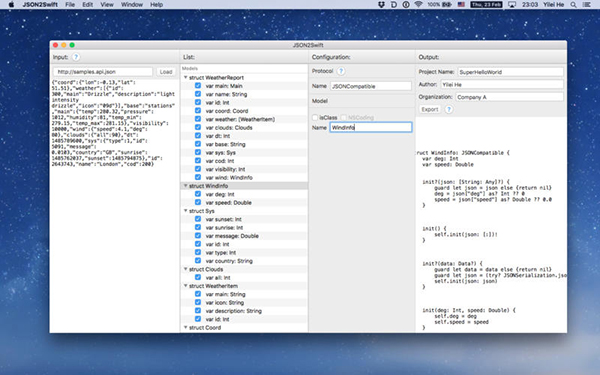Open the Help menu
The image size is (600, 375).
click(x=157, y=5)
